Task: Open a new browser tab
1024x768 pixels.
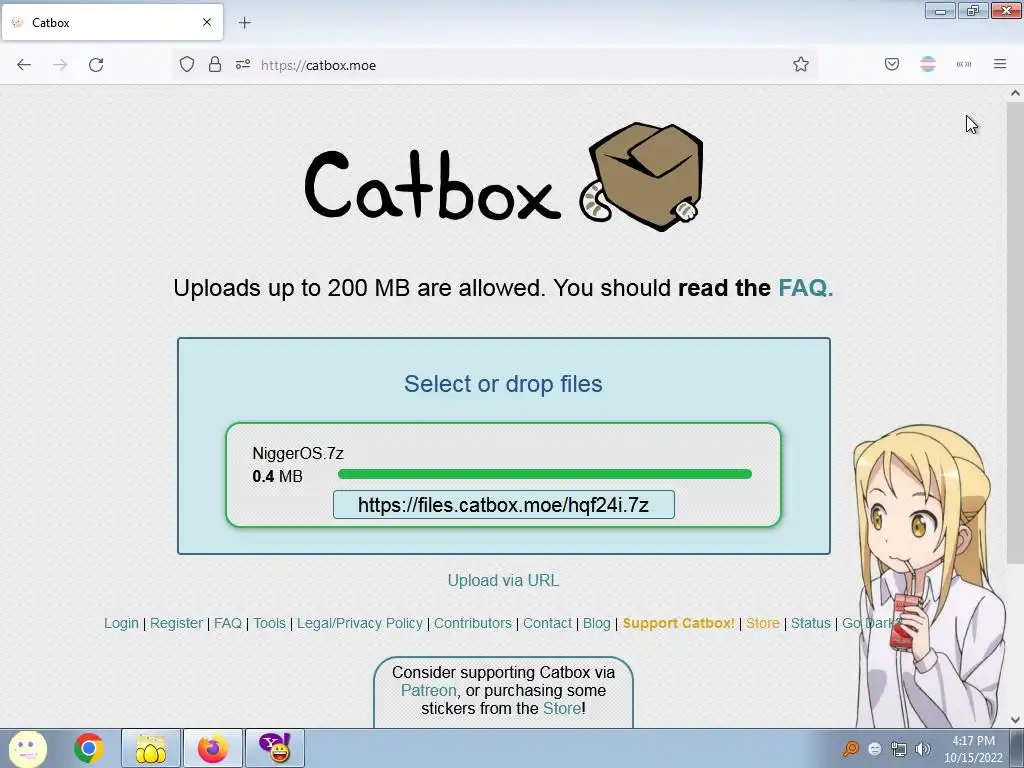Action: click(x=244, y=23)
